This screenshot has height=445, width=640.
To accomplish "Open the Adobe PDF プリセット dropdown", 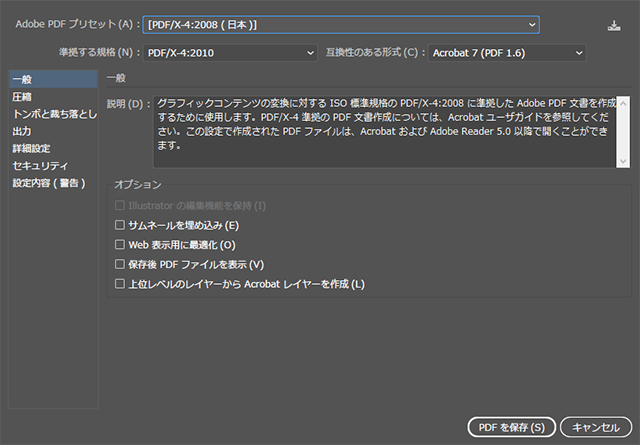I will coord(341,25).
